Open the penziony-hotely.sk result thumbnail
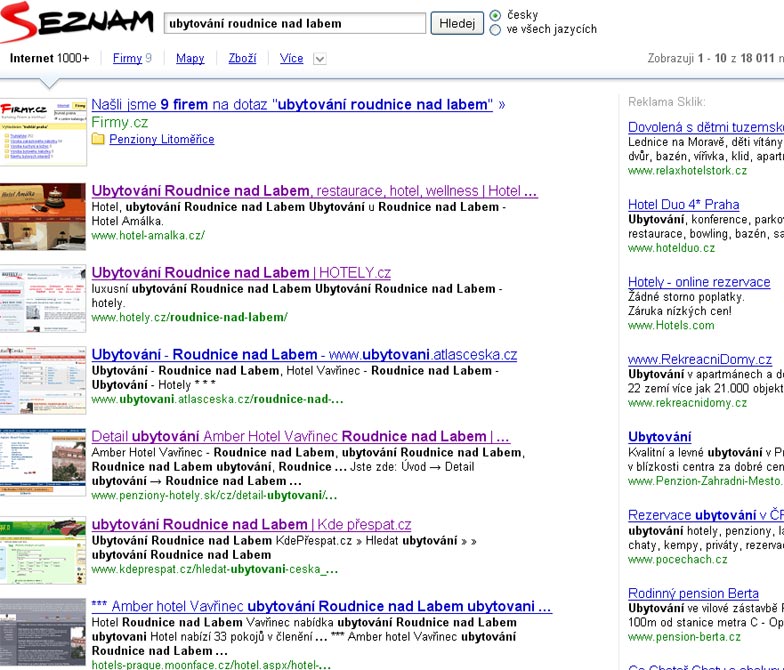The width and height of the screenshot is (784, 670). click(43, 462)
